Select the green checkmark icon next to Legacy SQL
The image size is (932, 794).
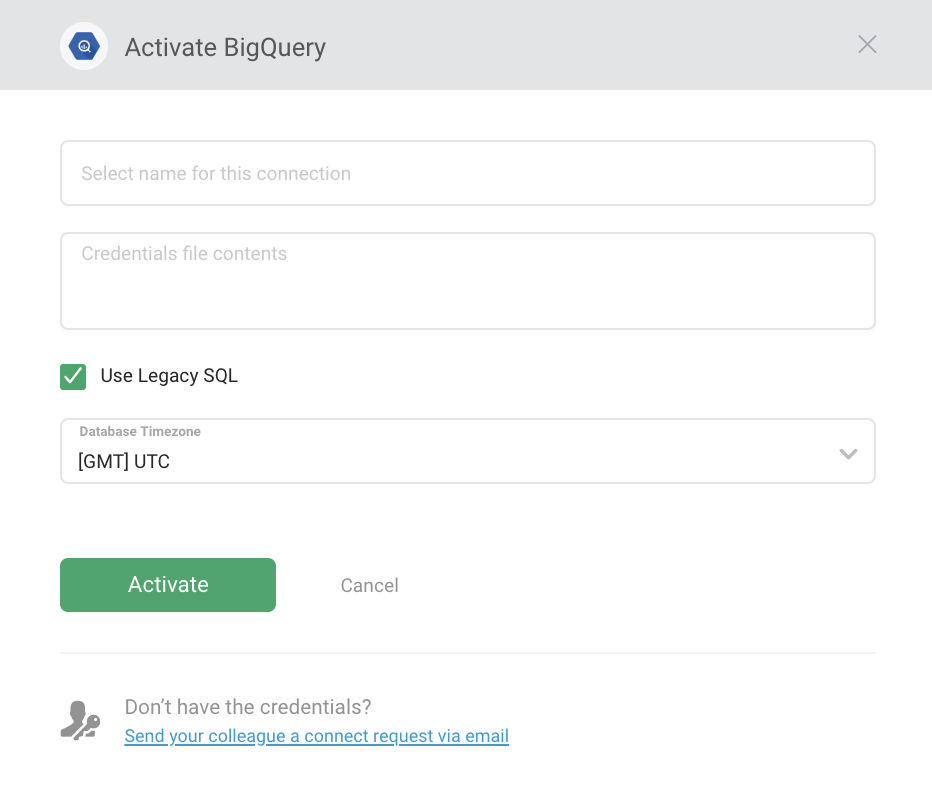[x=72, y=377]
